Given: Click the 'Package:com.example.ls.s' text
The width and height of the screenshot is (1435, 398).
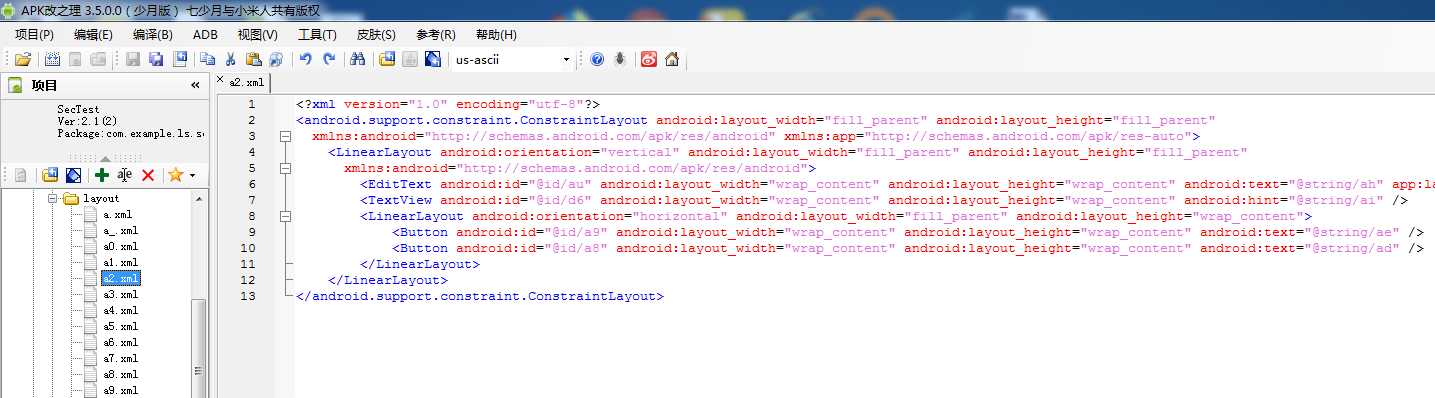Looking at the screenshot, I should click(x=131, y=133).
